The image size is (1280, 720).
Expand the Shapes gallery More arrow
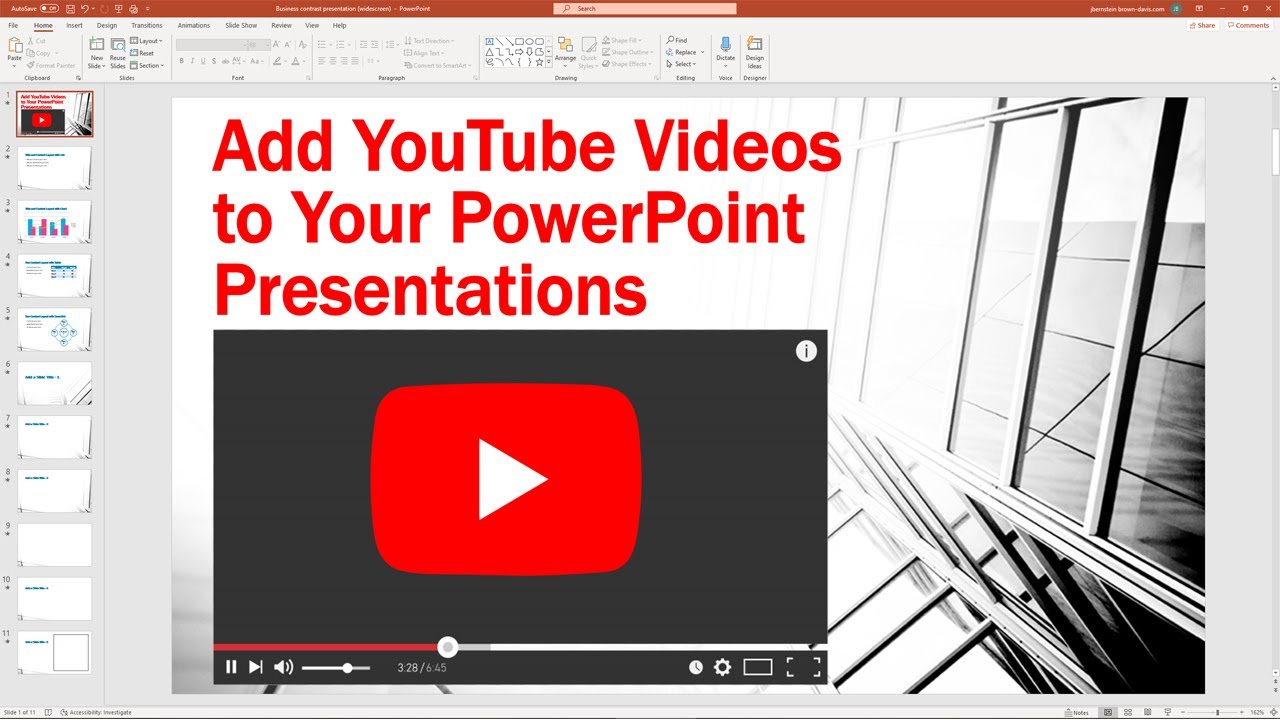[x=549, y=62]
